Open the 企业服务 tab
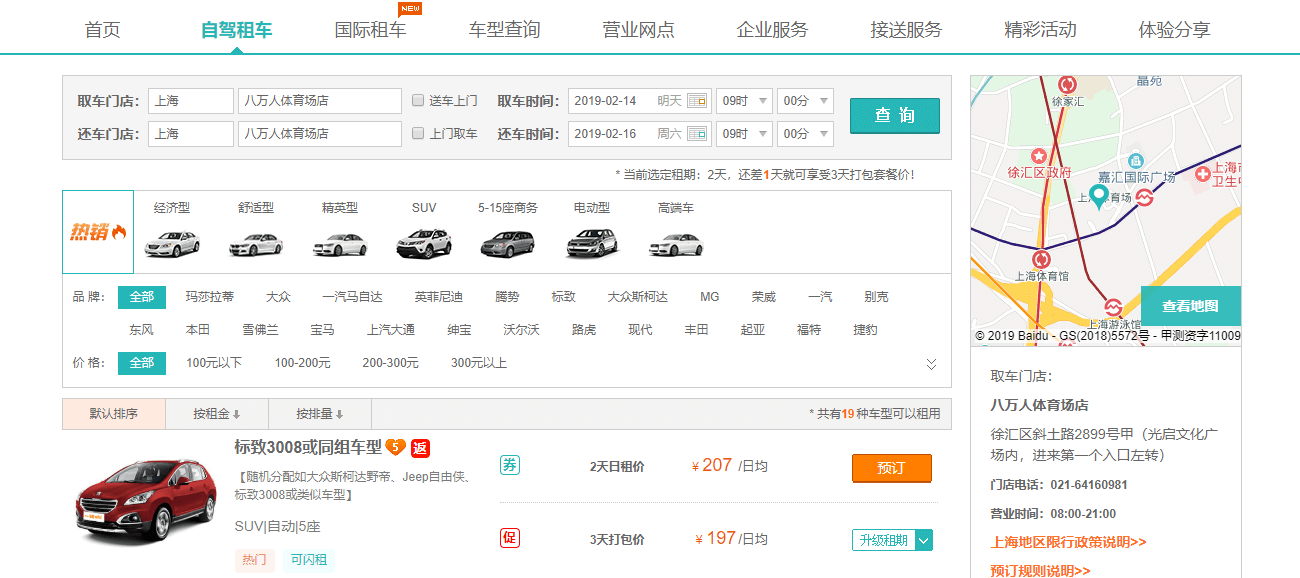 (772, 29)
